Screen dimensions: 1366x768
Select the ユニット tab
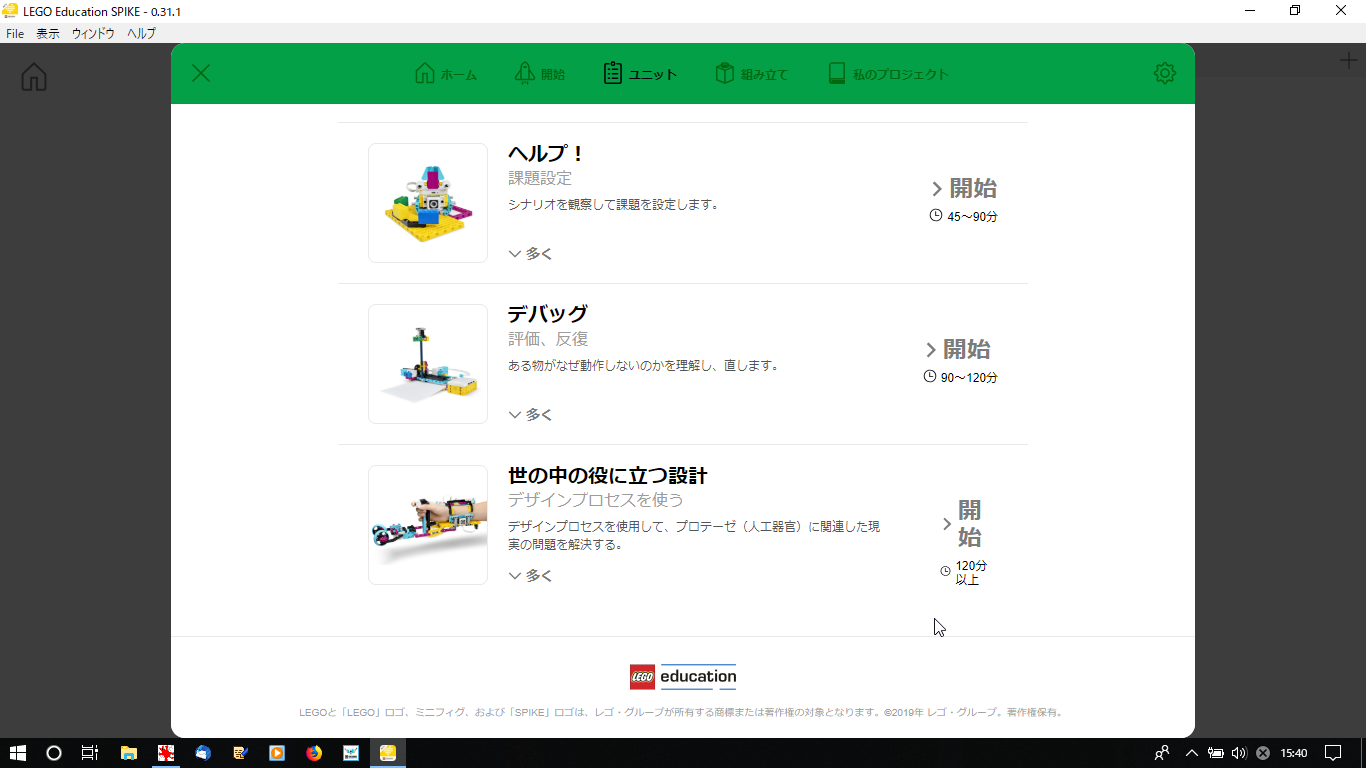641,74
